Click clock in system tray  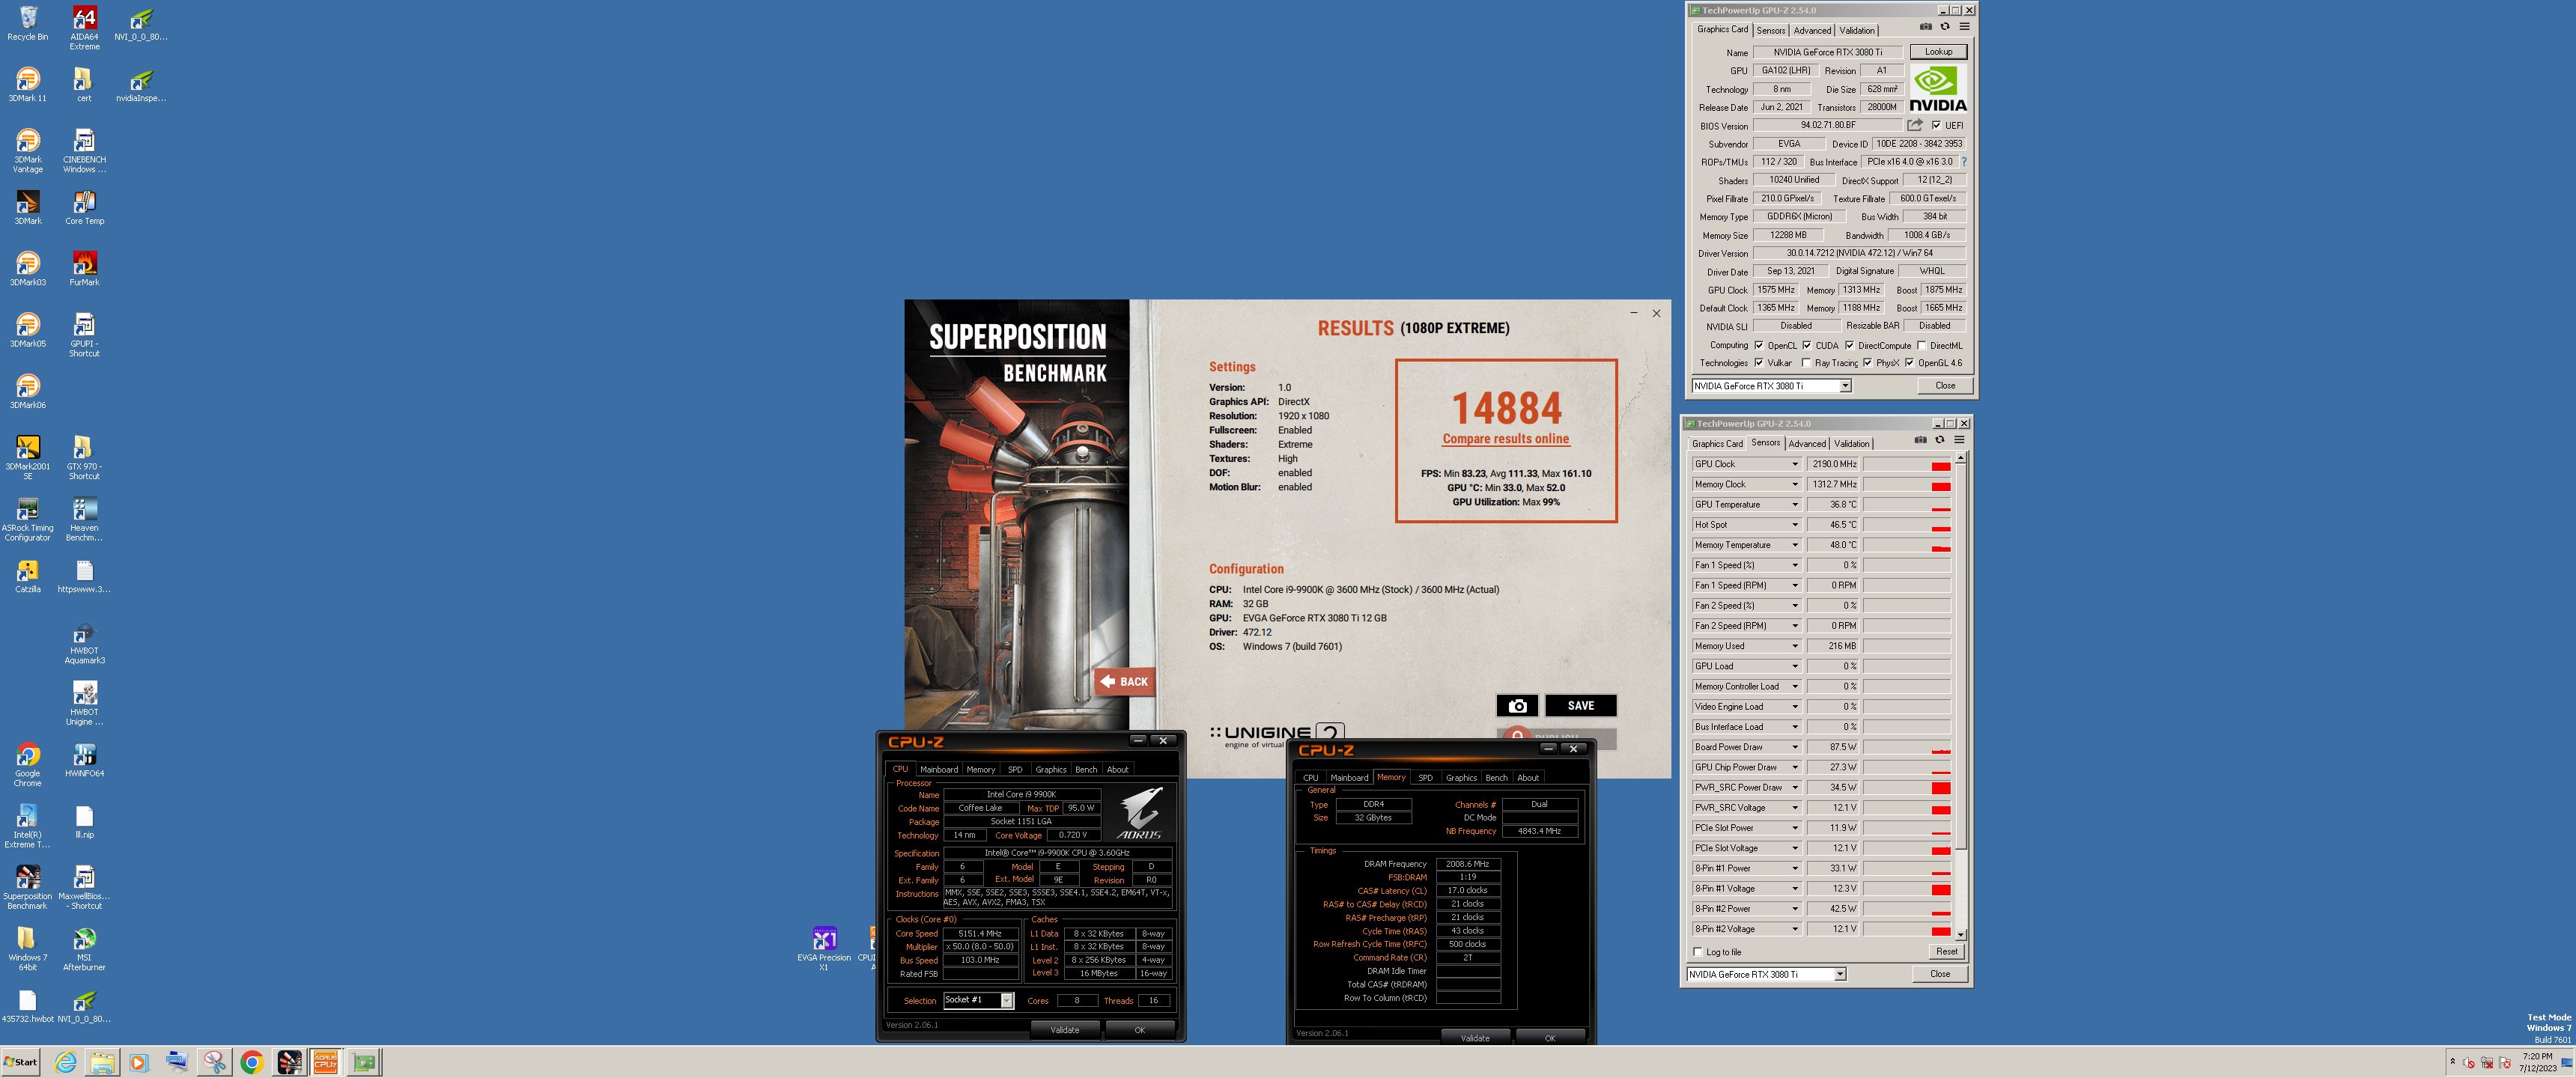2536,1062
